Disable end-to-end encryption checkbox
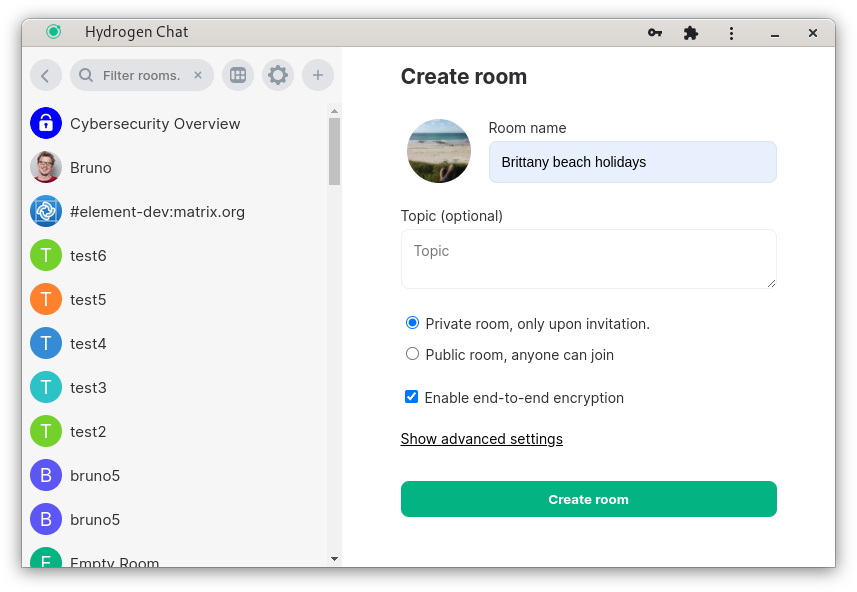The image size is (857, 592). point(411,397)
